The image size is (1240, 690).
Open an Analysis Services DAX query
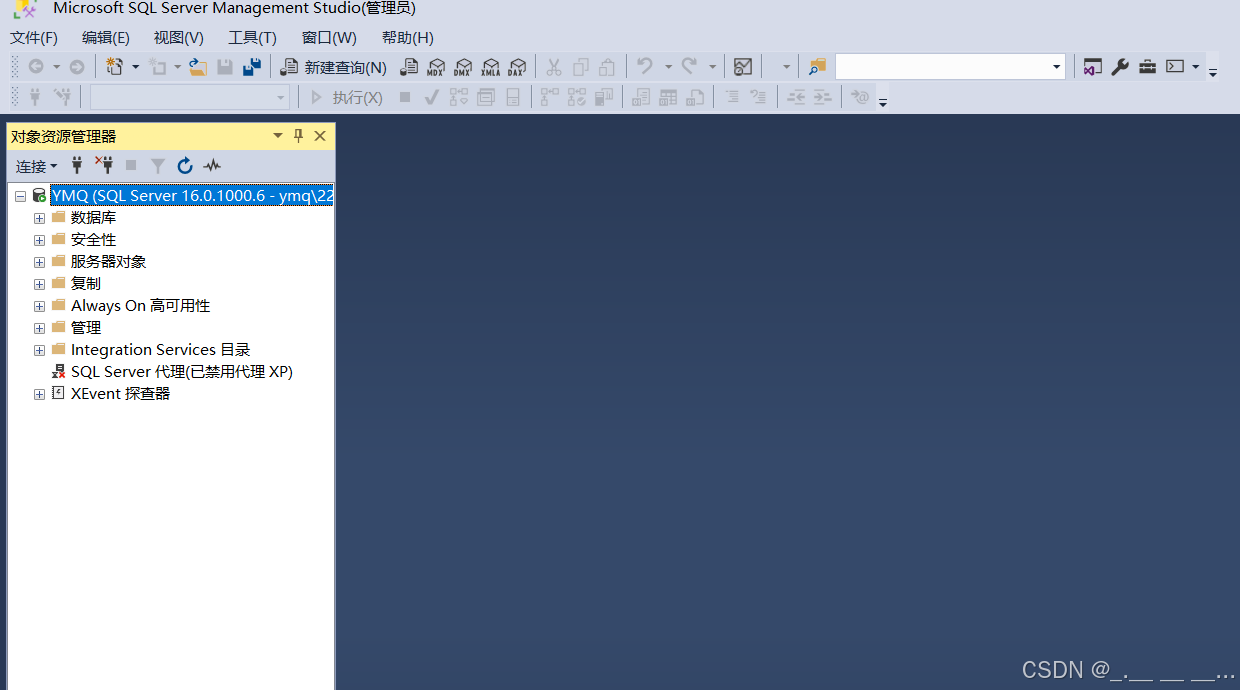pyautogui.click(x=517, y=67)
